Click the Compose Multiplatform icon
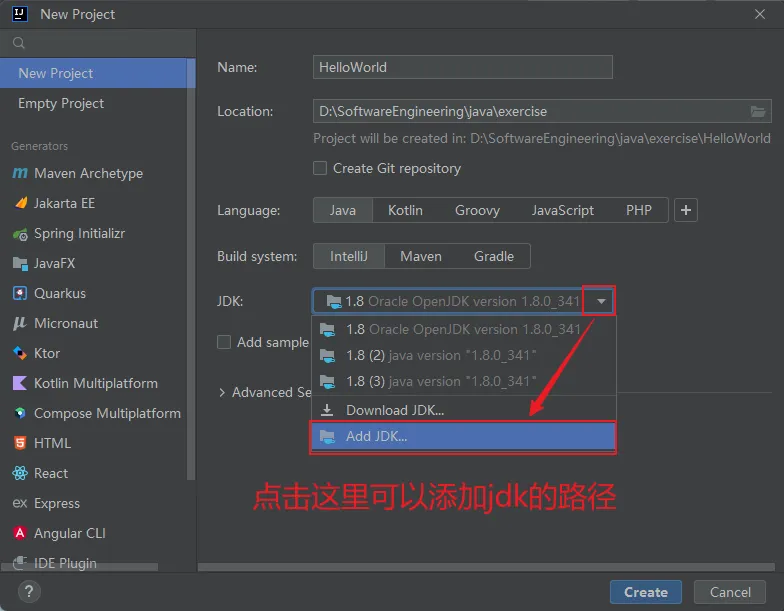This screenshot has height=611, width=784. coord(20,414)
